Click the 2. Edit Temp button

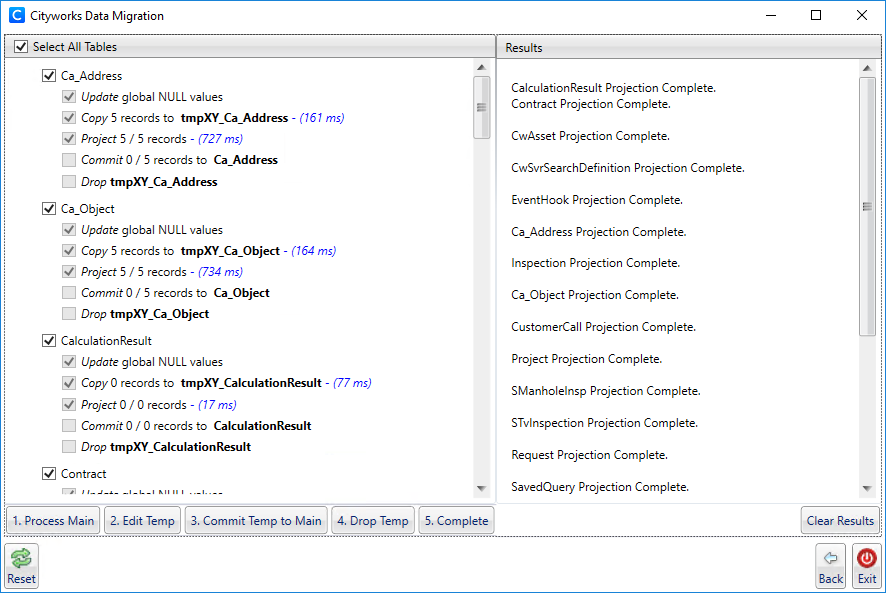pos(142,521)
